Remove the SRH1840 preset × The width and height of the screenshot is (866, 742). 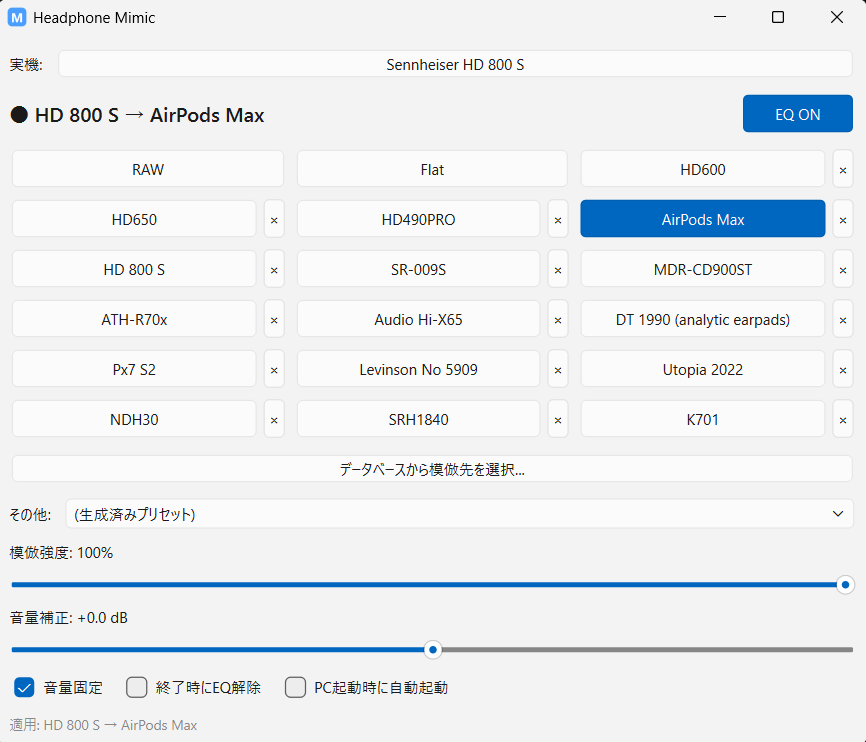click(x=558, y=419)
